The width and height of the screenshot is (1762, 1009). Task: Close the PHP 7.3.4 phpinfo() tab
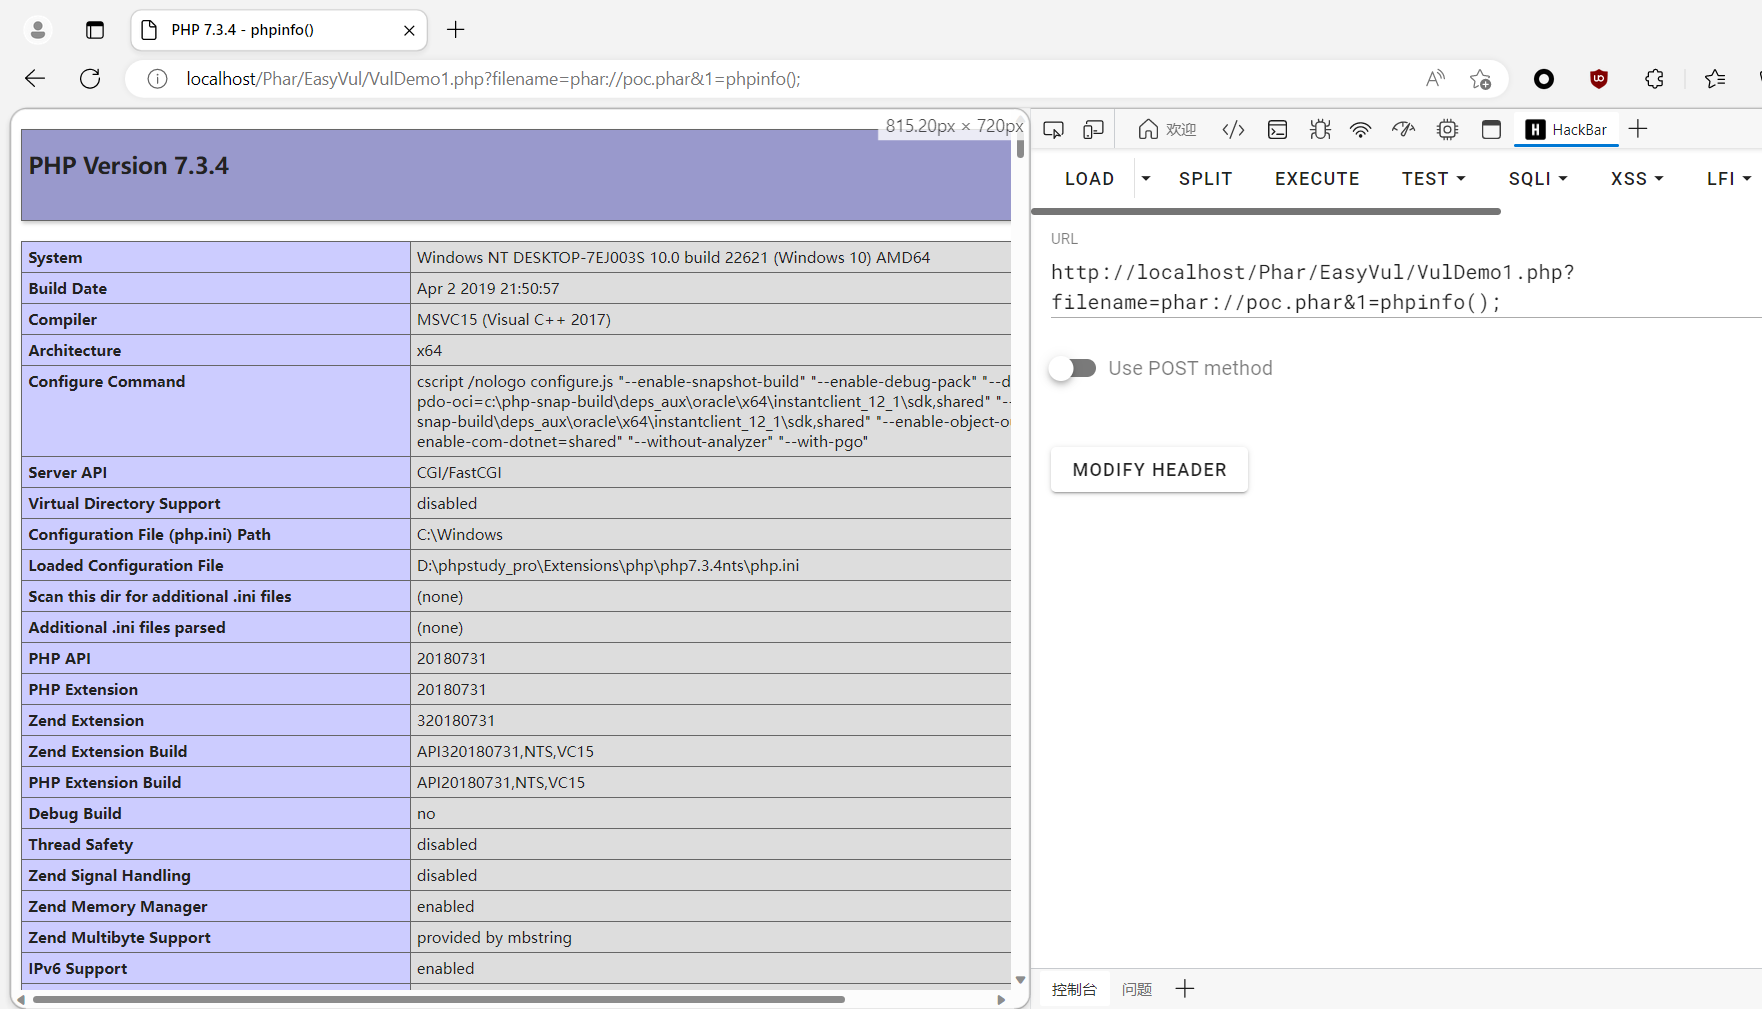pos(409,30)
